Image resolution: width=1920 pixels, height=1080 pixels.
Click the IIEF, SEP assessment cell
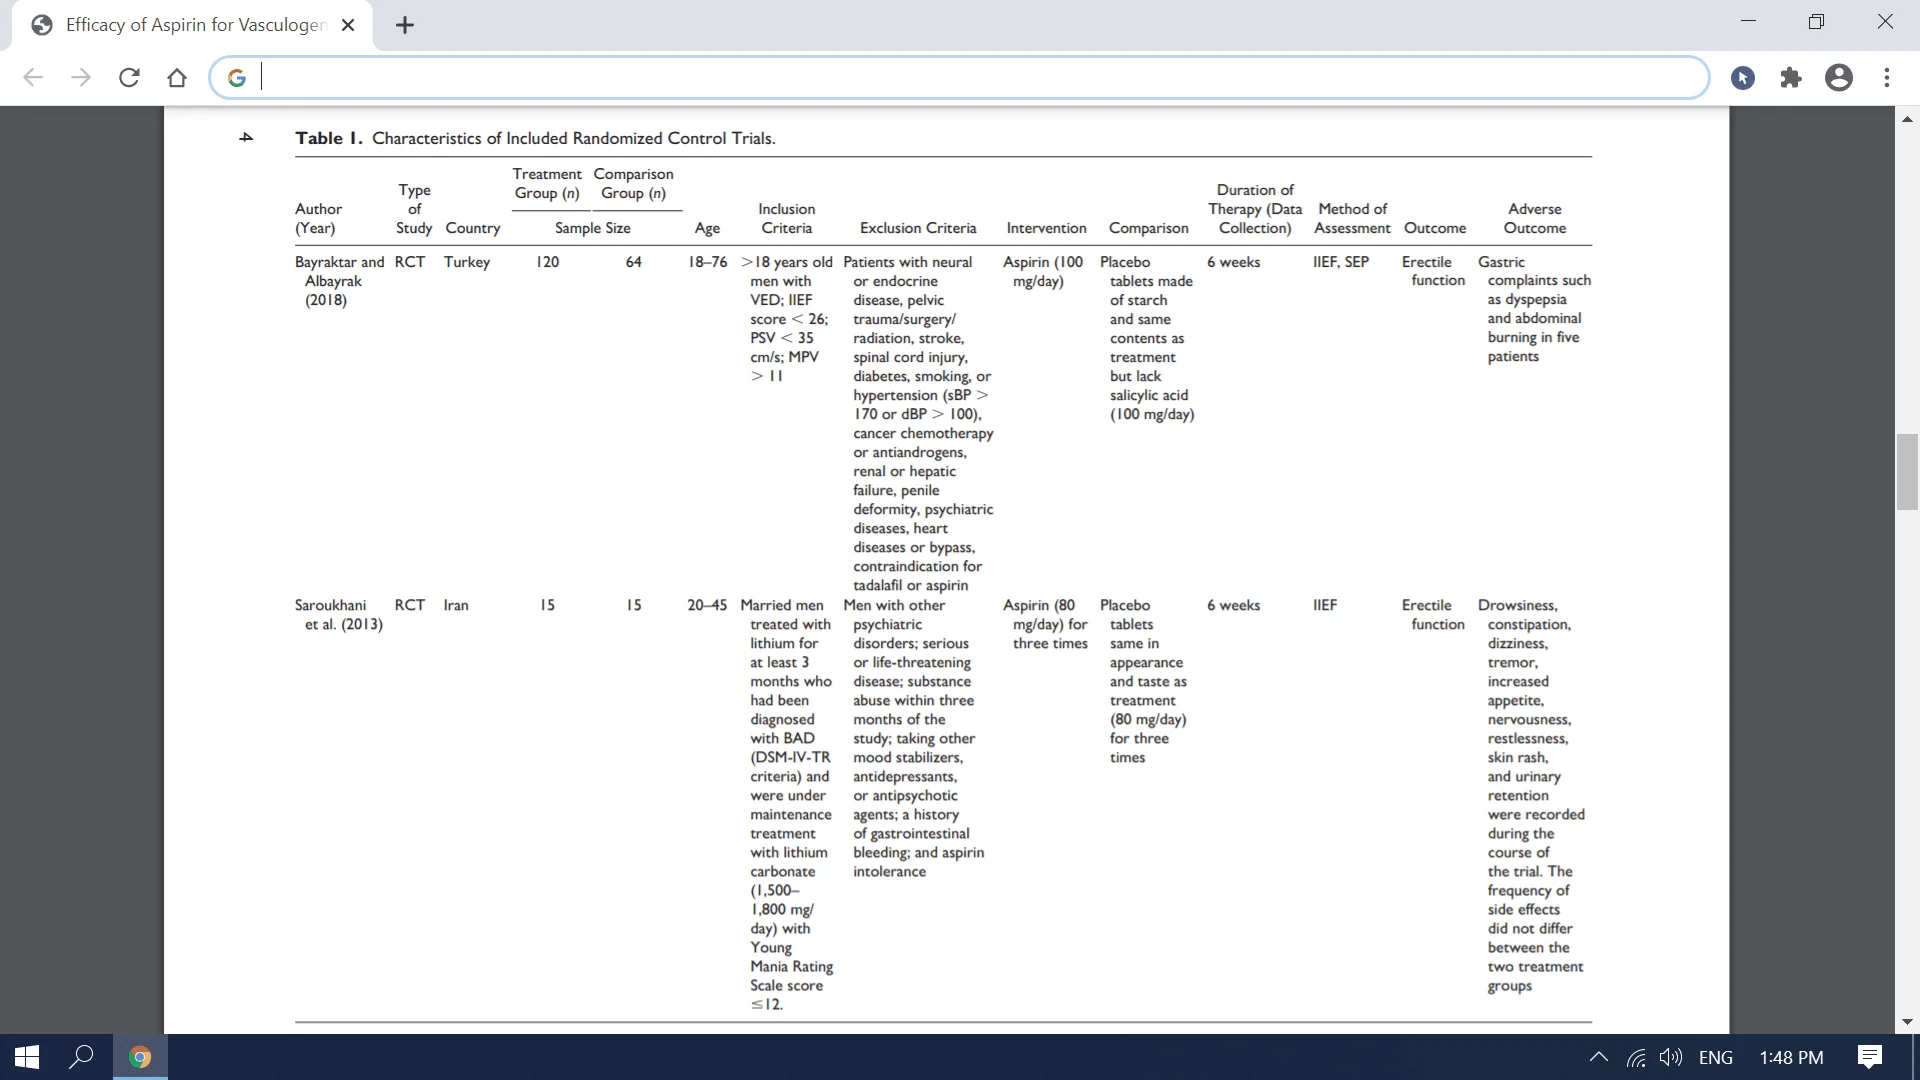(x=1341, y=262)
